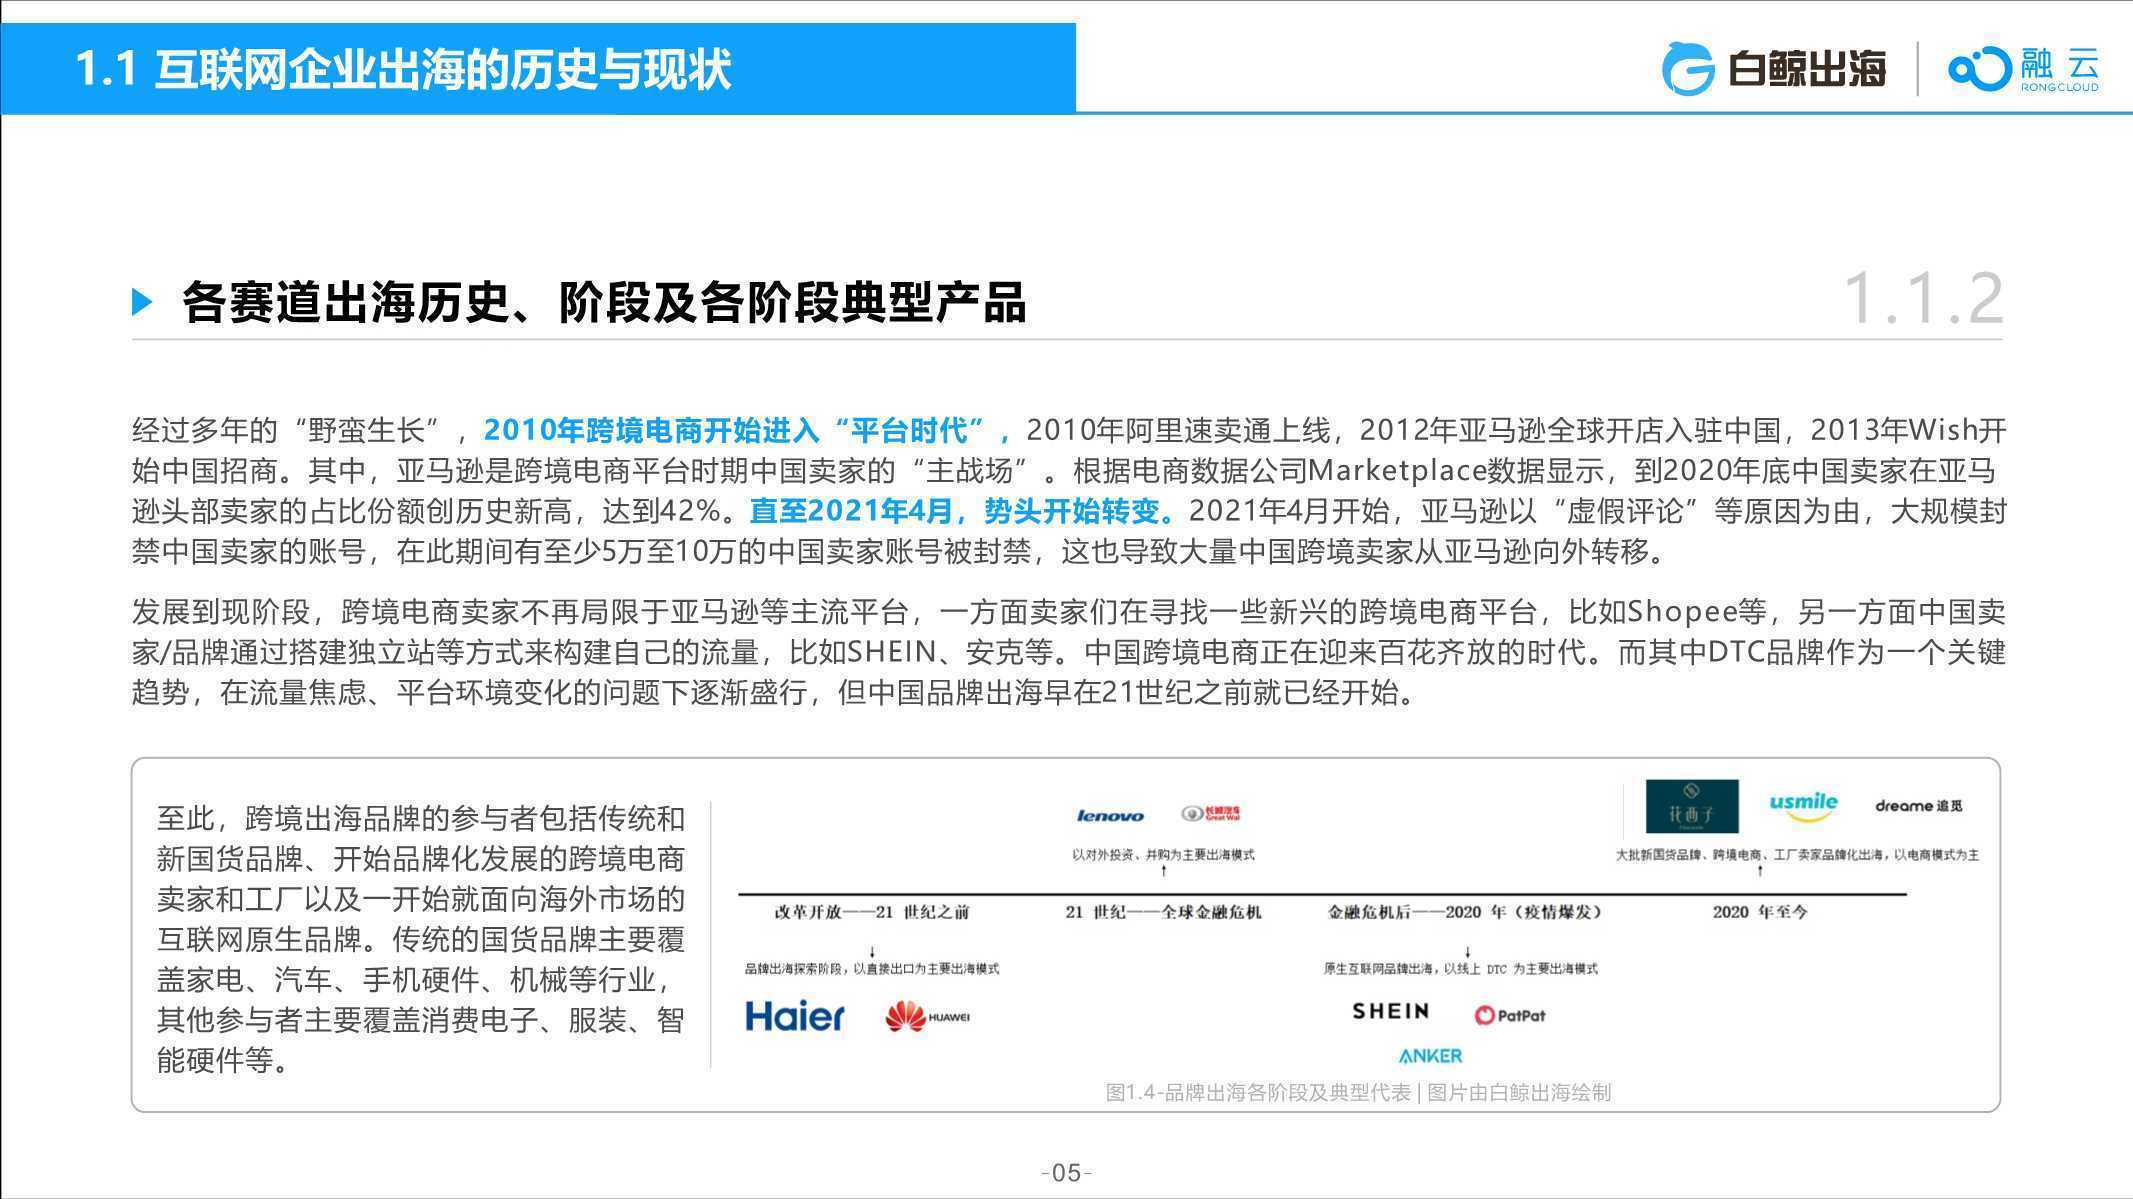Click the timeline label 2020 年至今
This screenshot has height=1199, width=2133.
(x=1760, y=912)
